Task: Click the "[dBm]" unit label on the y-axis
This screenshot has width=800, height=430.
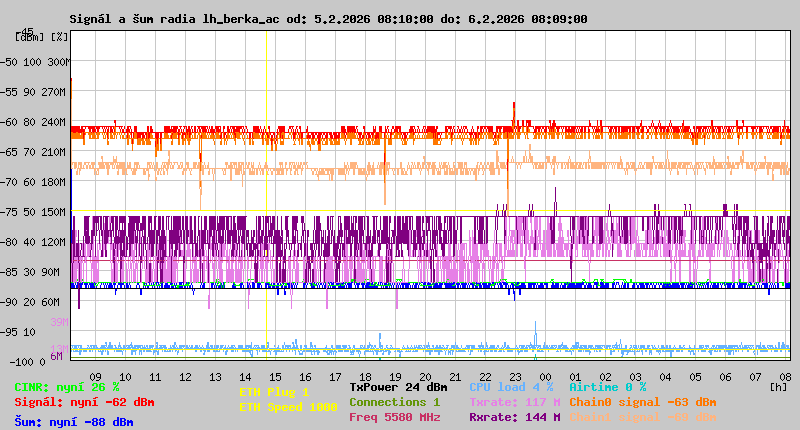Action: [x=29, y=37]
